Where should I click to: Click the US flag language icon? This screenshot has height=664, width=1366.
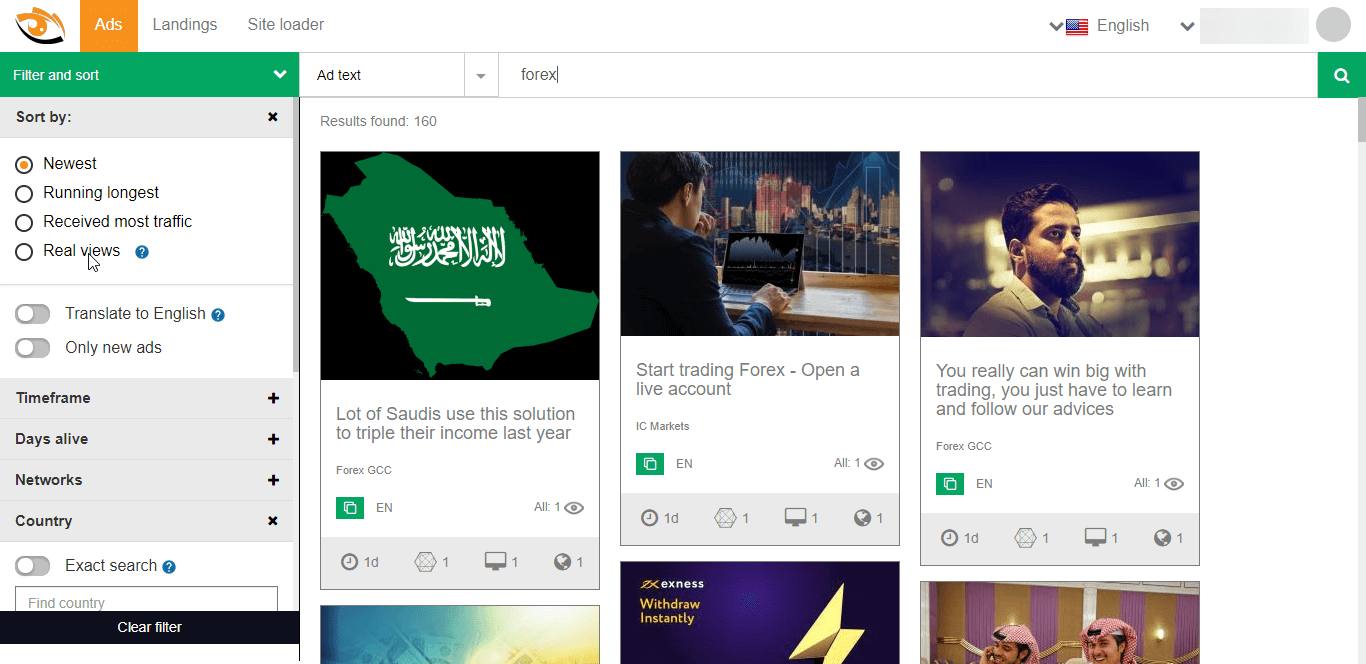1077,27
